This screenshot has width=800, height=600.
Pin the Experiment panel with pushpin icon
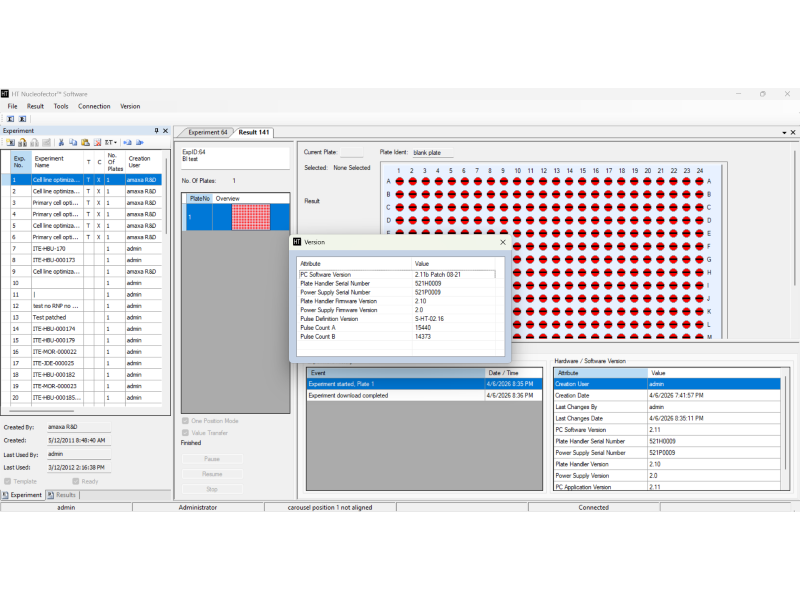pos(155,131)
